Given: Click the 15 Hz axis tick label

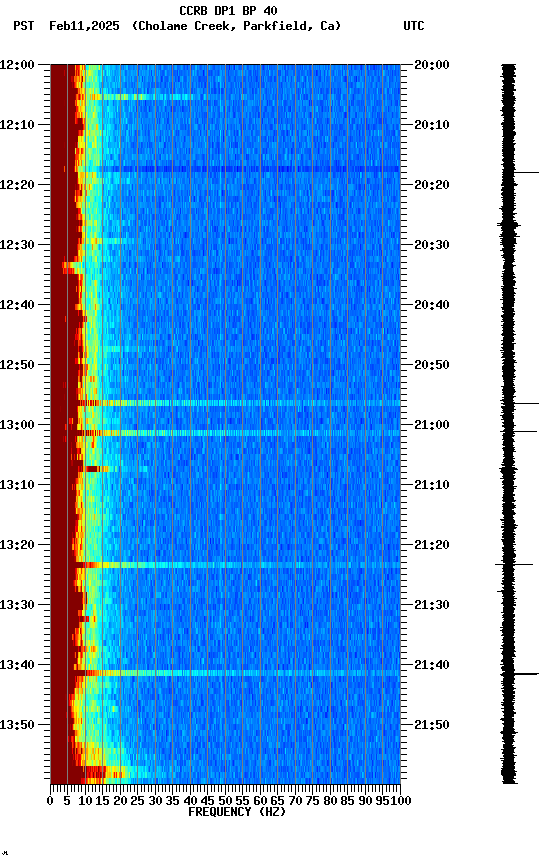Looking at the screenshot, I should point(102,801).
